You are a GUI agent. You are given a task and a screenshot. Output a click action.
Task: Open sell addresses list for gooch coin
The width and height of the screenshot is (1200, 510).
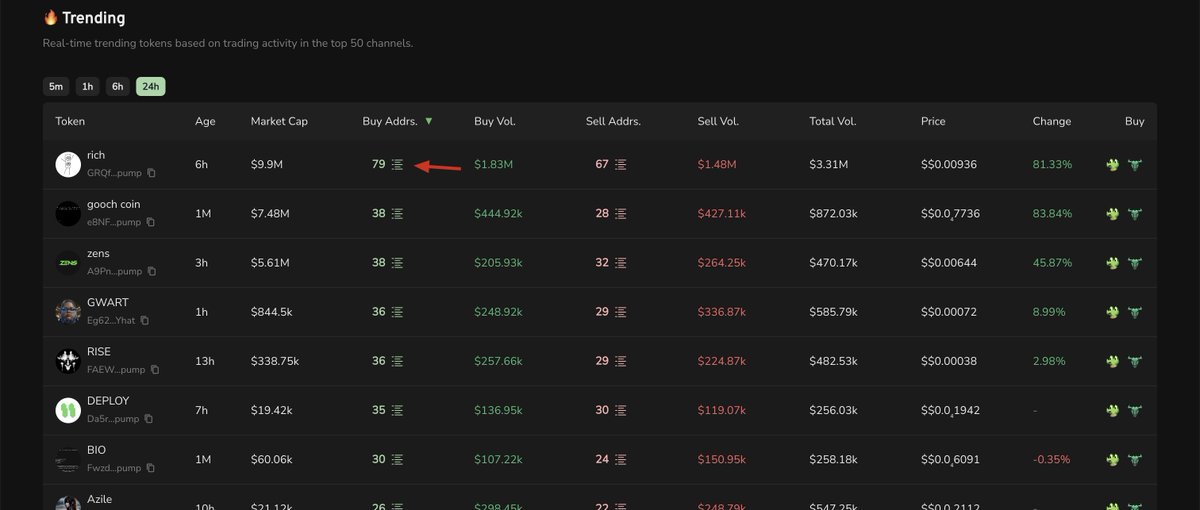tap(621, 213)
